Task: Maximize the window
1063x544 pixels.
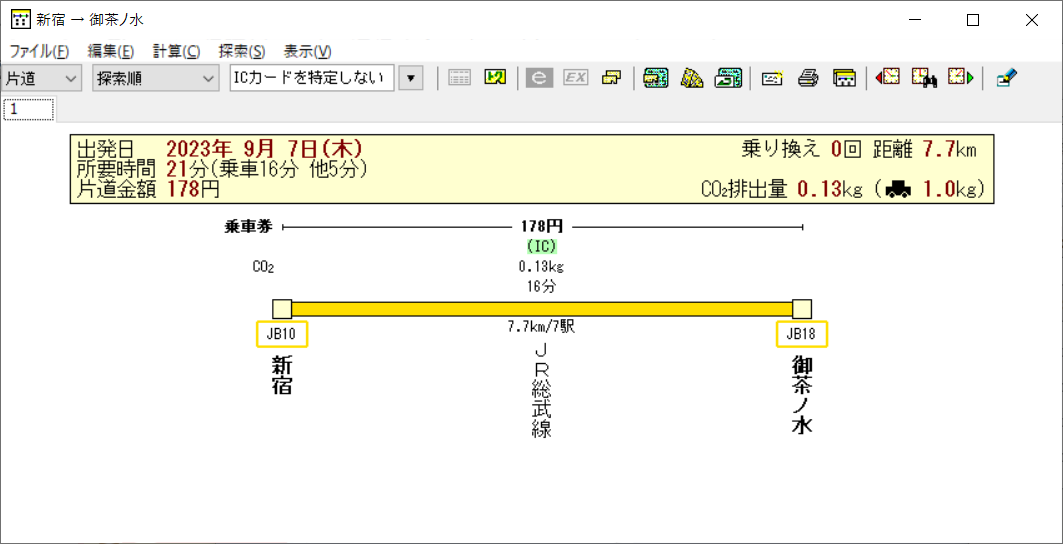Action: point(973,20)
